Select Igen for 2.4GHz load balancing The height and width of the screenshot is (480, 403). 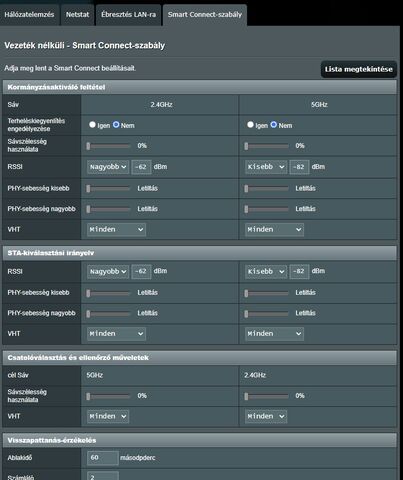(x=92, y=125)
